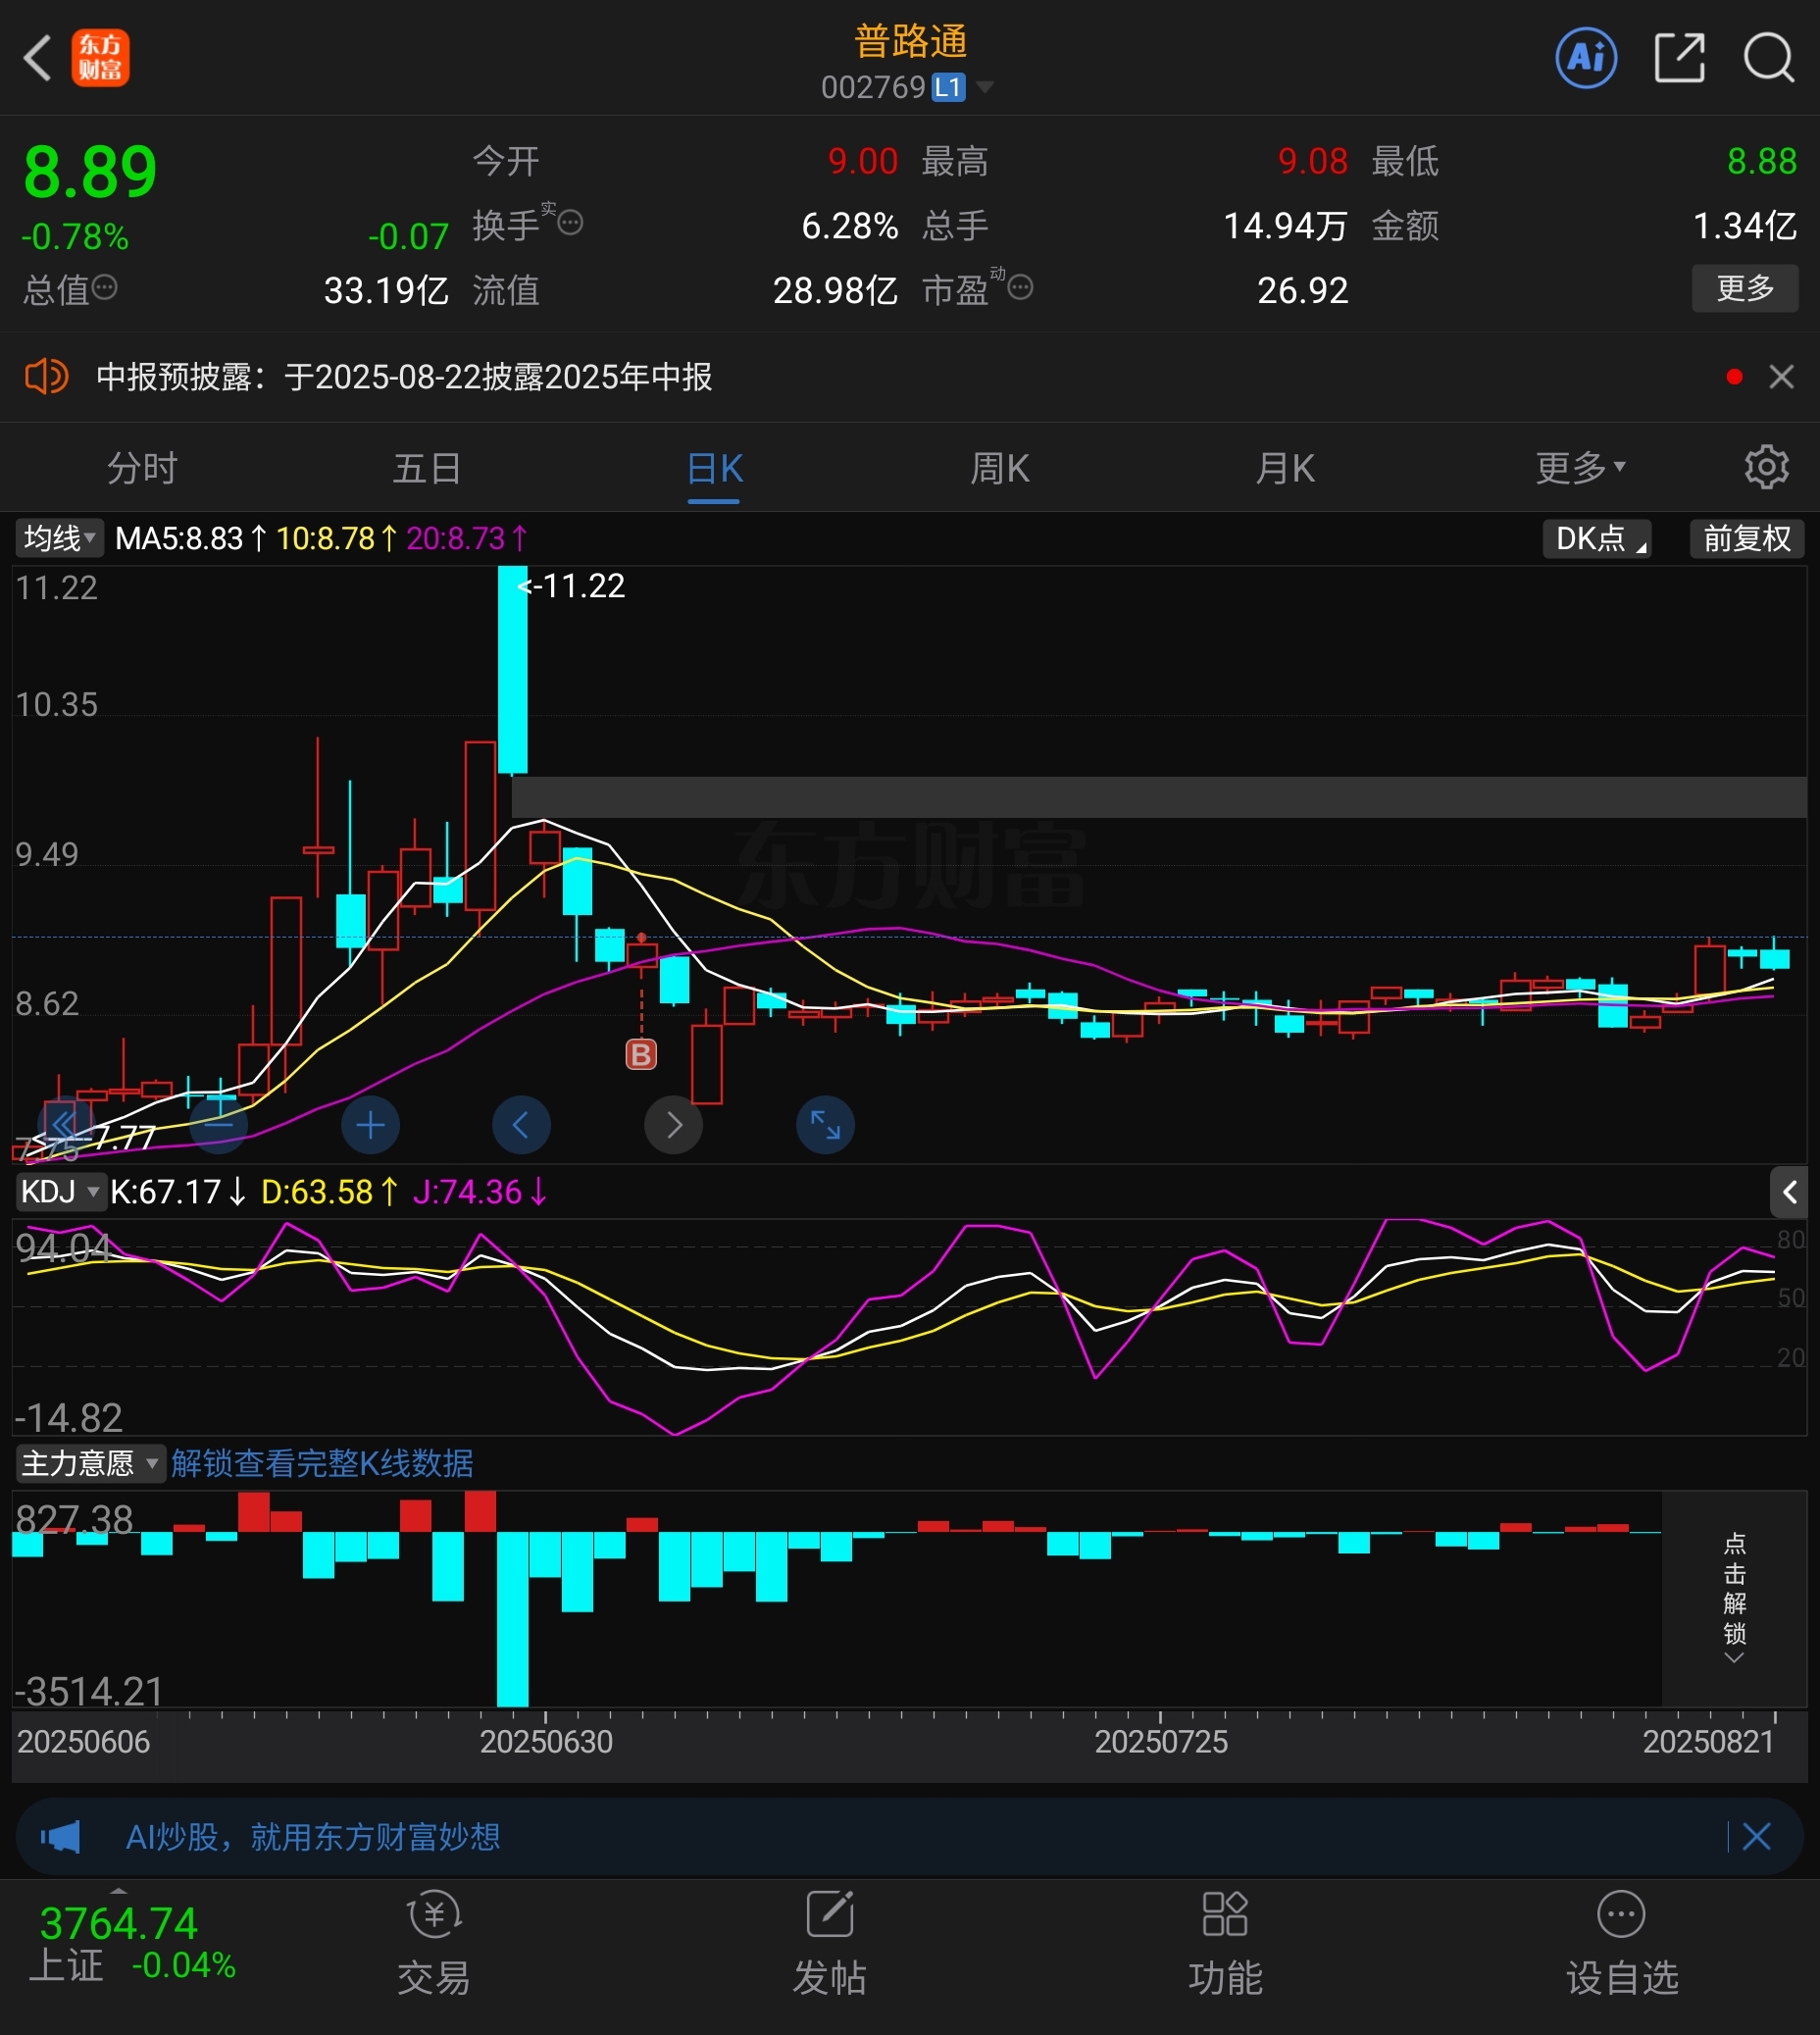The width and height of the screenshot is (1820, 2035).
Task: Switch to the 五日 tab
Action: point(427,467)
